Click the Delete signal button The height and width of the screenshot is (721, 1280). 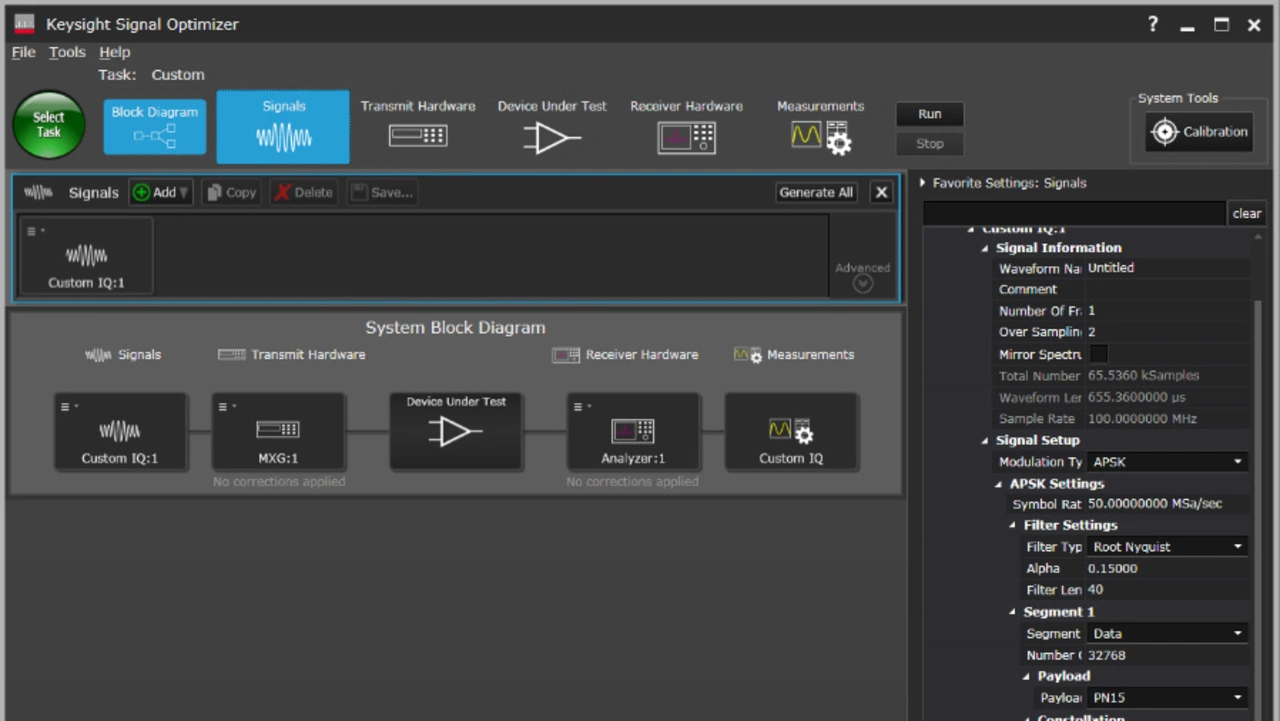point(303,193)
